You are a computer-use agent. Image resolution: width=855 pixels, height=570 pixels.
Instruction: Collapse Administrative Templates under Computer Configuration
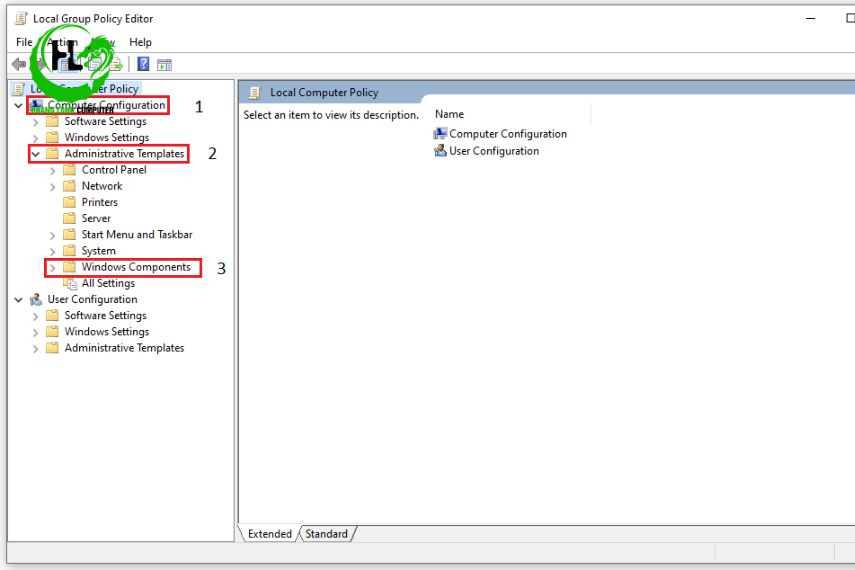pyautogui.click(x=35, y=154)
